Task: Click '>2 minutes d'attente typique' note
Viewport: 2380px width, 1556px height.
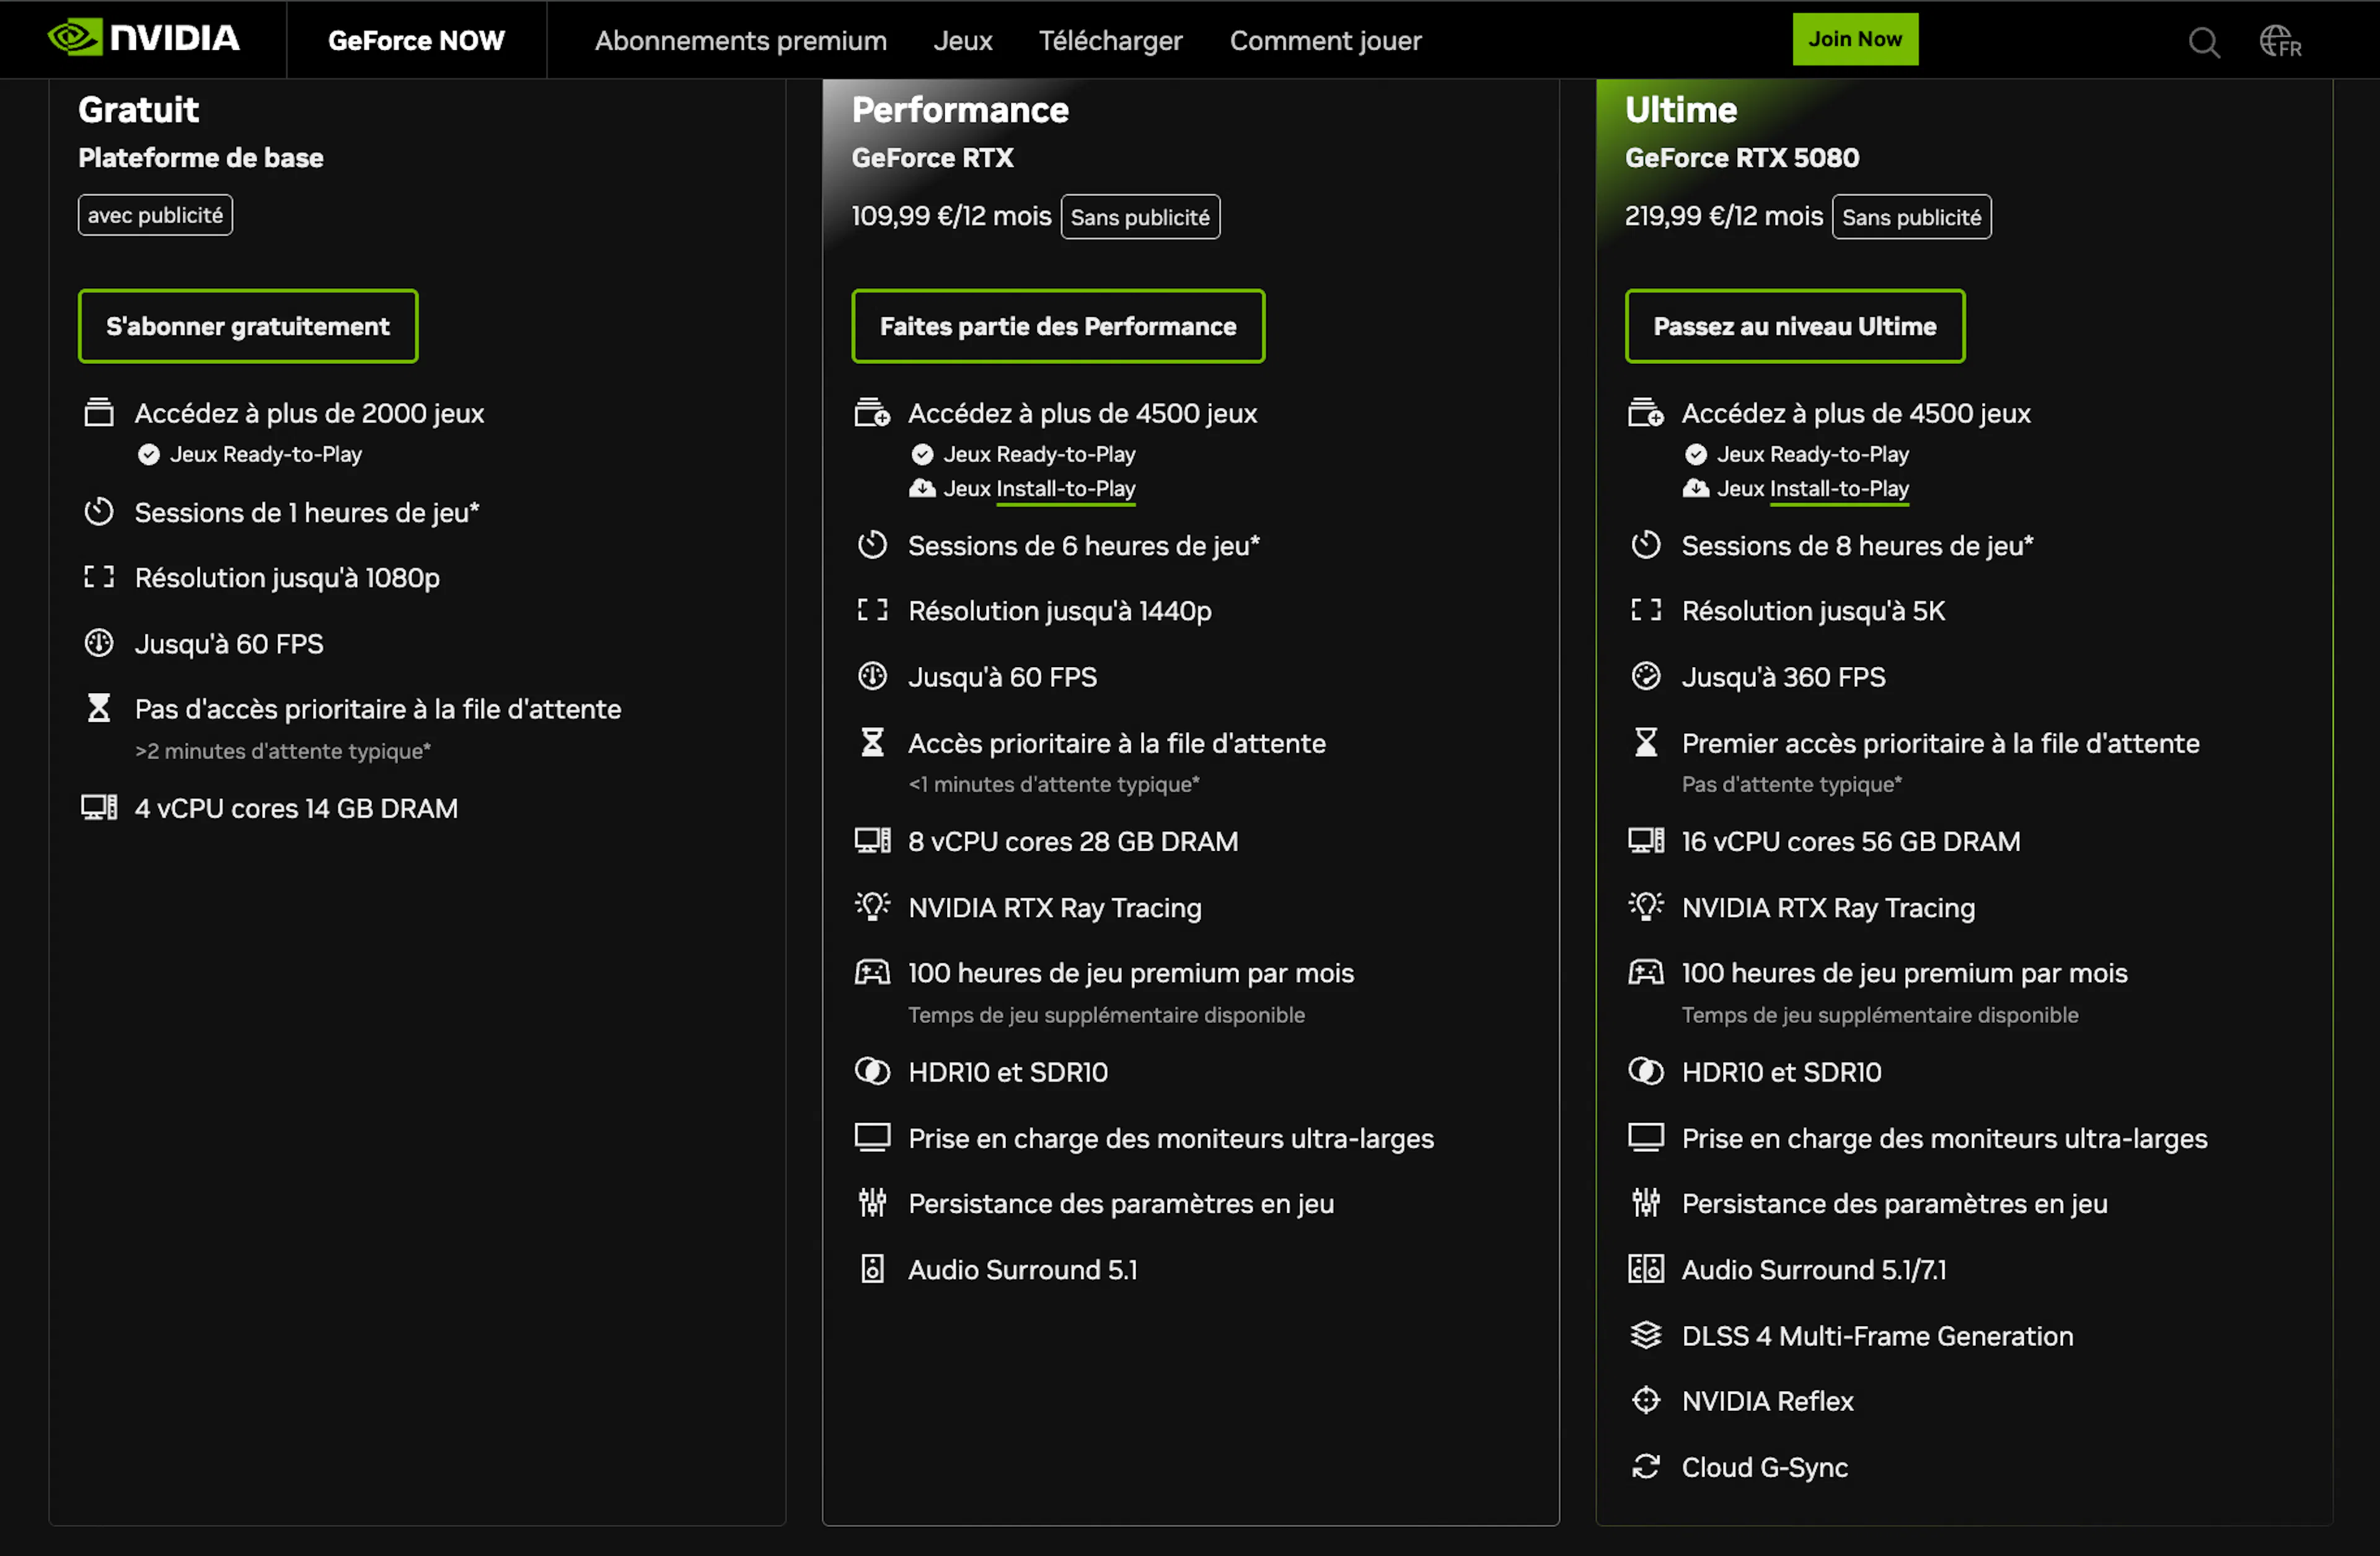Action: 283,751
